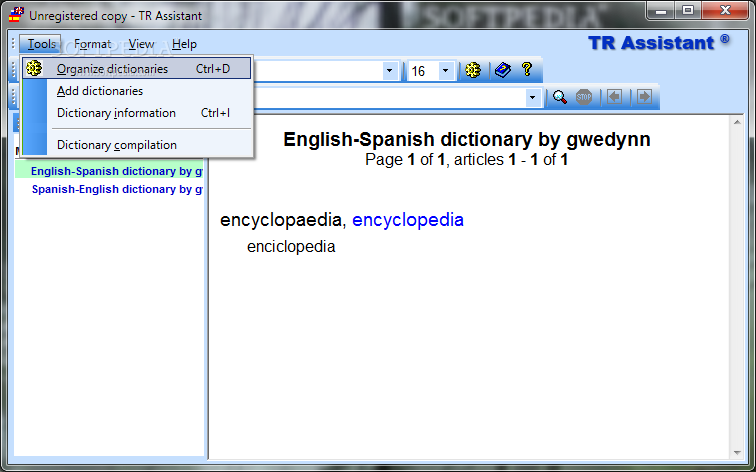Click the STOP search icon
The image size is (756, 472).
(584, 97)
